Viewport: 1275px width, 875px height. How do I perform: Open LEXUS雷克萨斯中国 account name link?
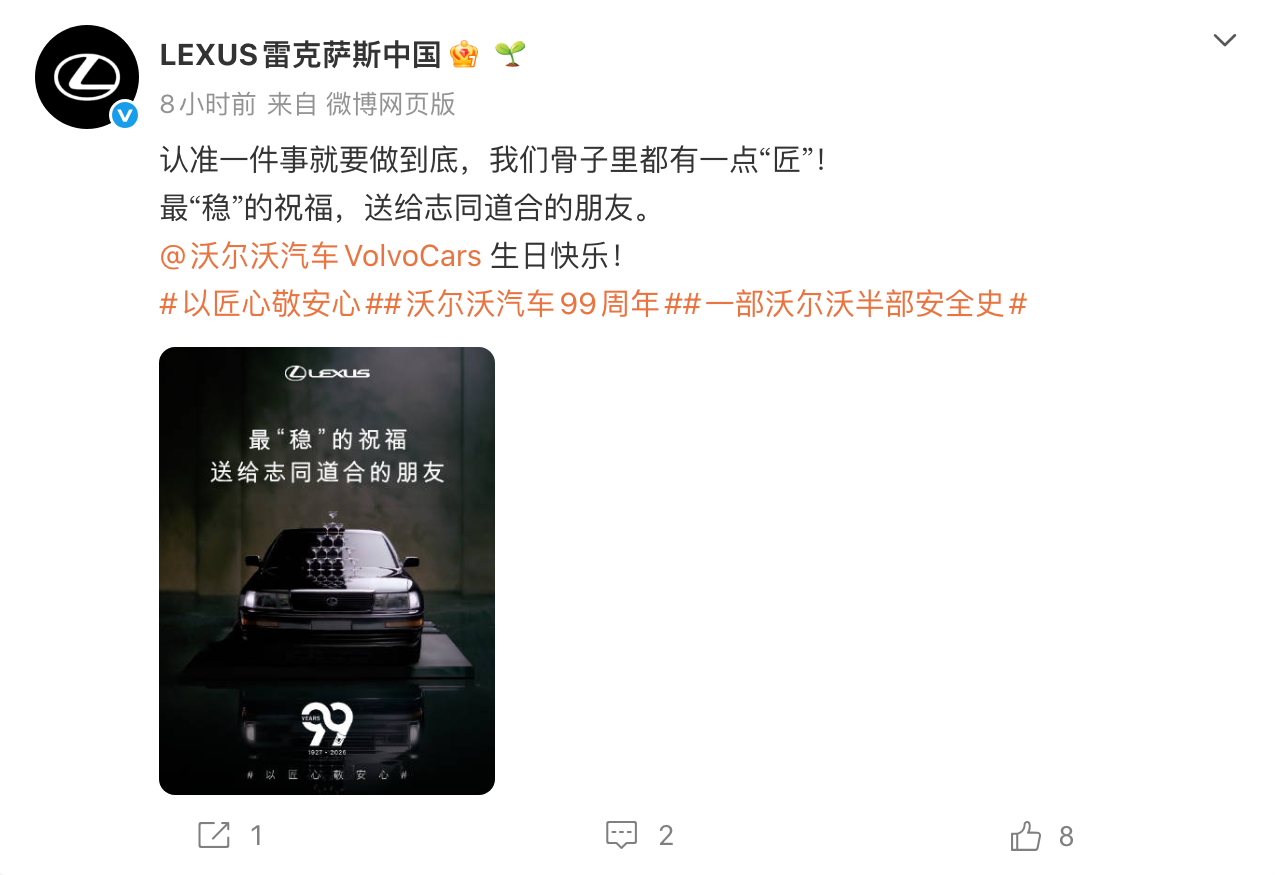300,55
